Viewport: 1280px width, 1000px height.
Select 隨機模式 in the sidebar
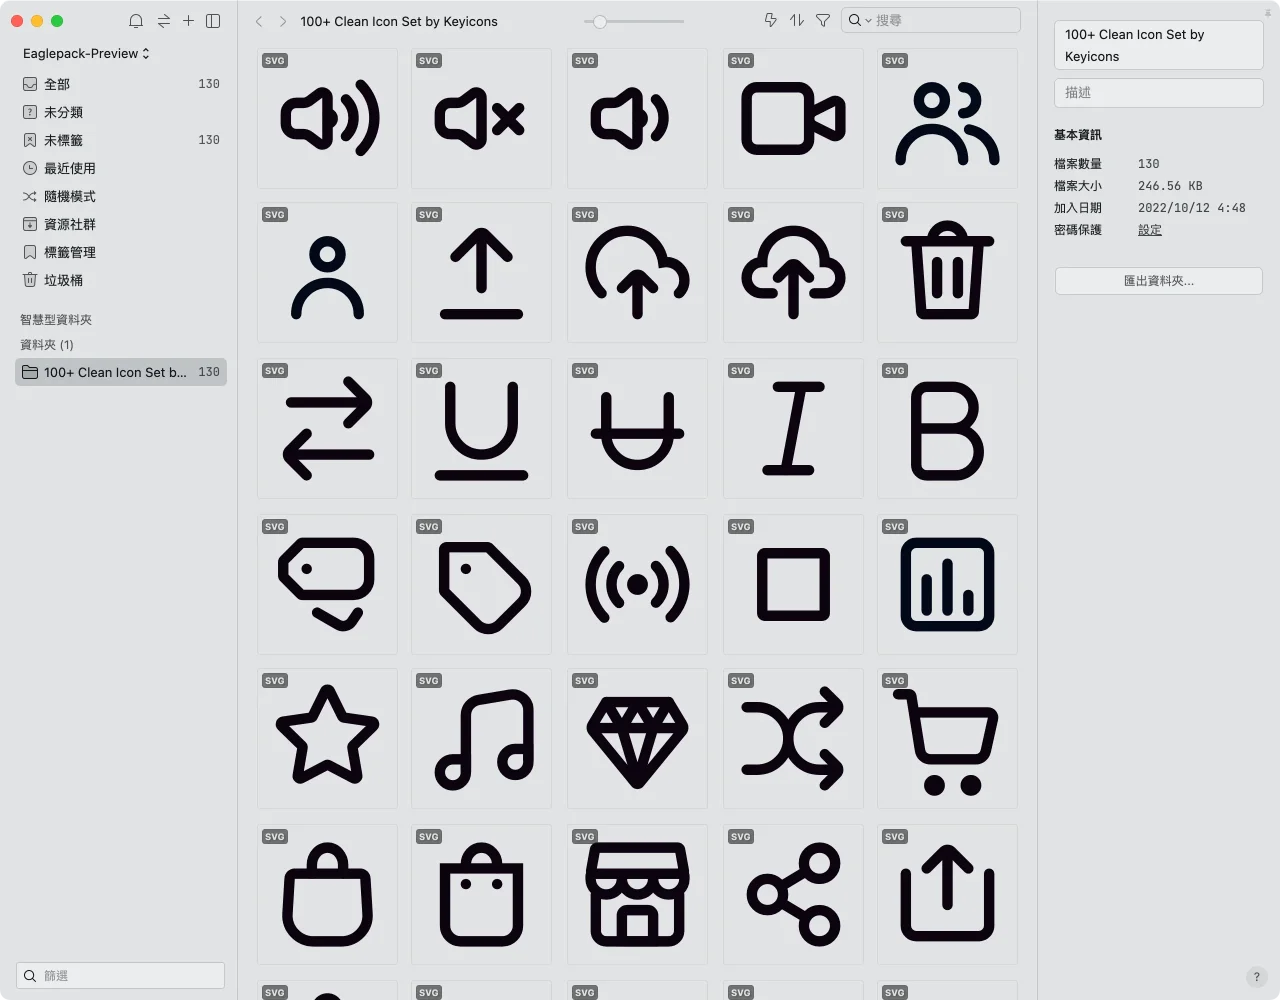[x=70, y=196]
